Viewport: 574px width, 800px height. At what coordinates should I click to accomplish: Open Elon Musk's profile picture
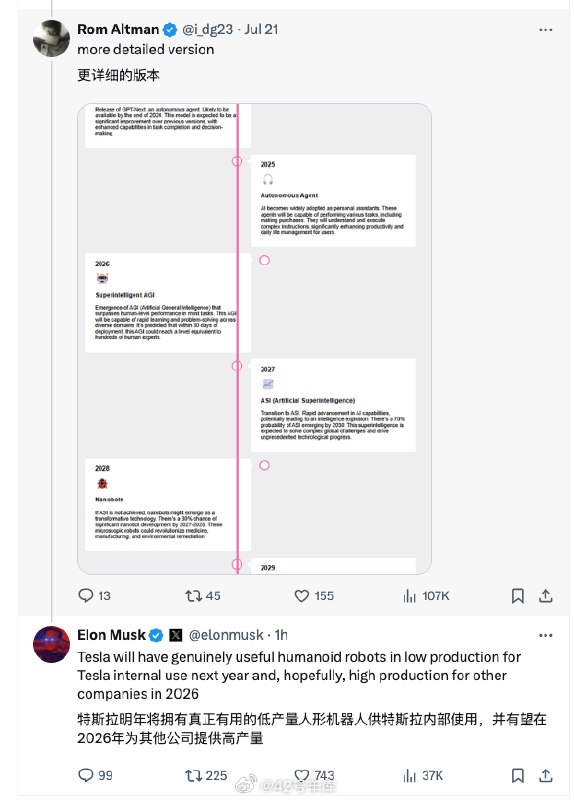(x=51, y=644)
